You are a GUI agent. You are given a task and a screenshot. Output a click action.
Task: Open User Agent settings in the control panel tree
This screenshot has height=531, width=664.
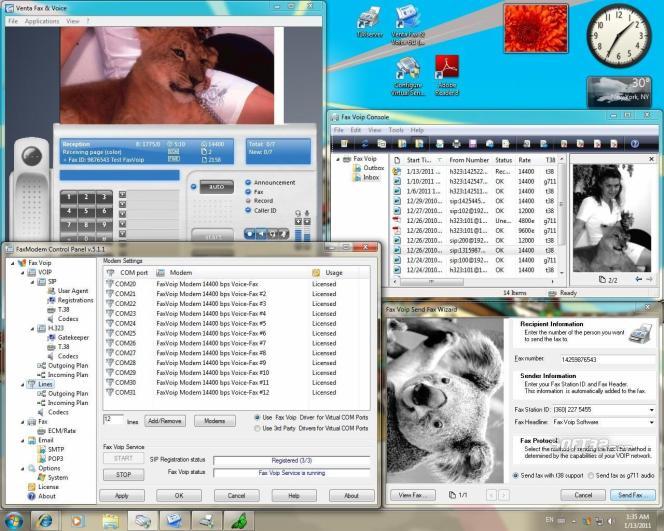point(73,291)
